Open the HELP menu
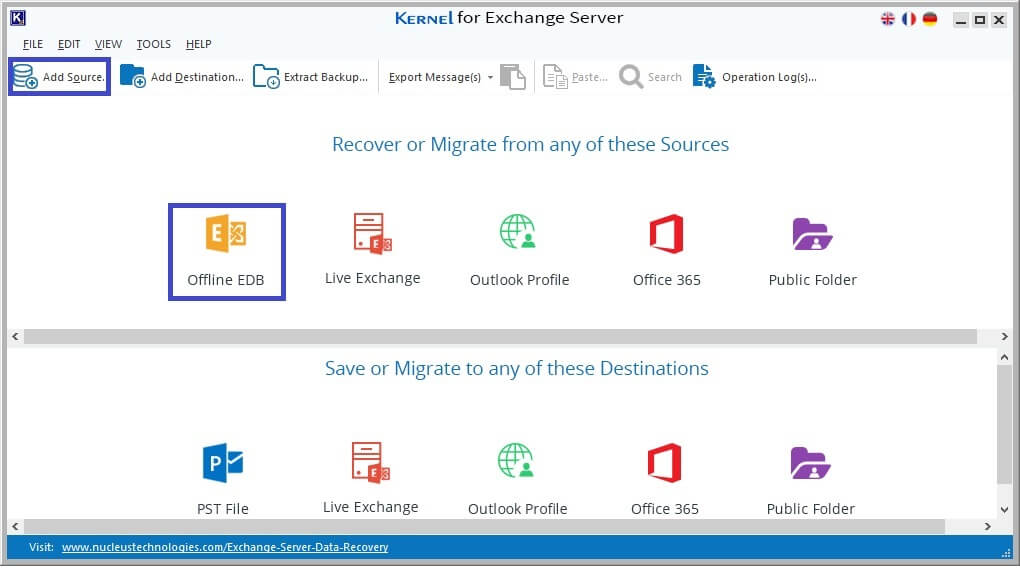The image size is (1020, 568). 198,44
